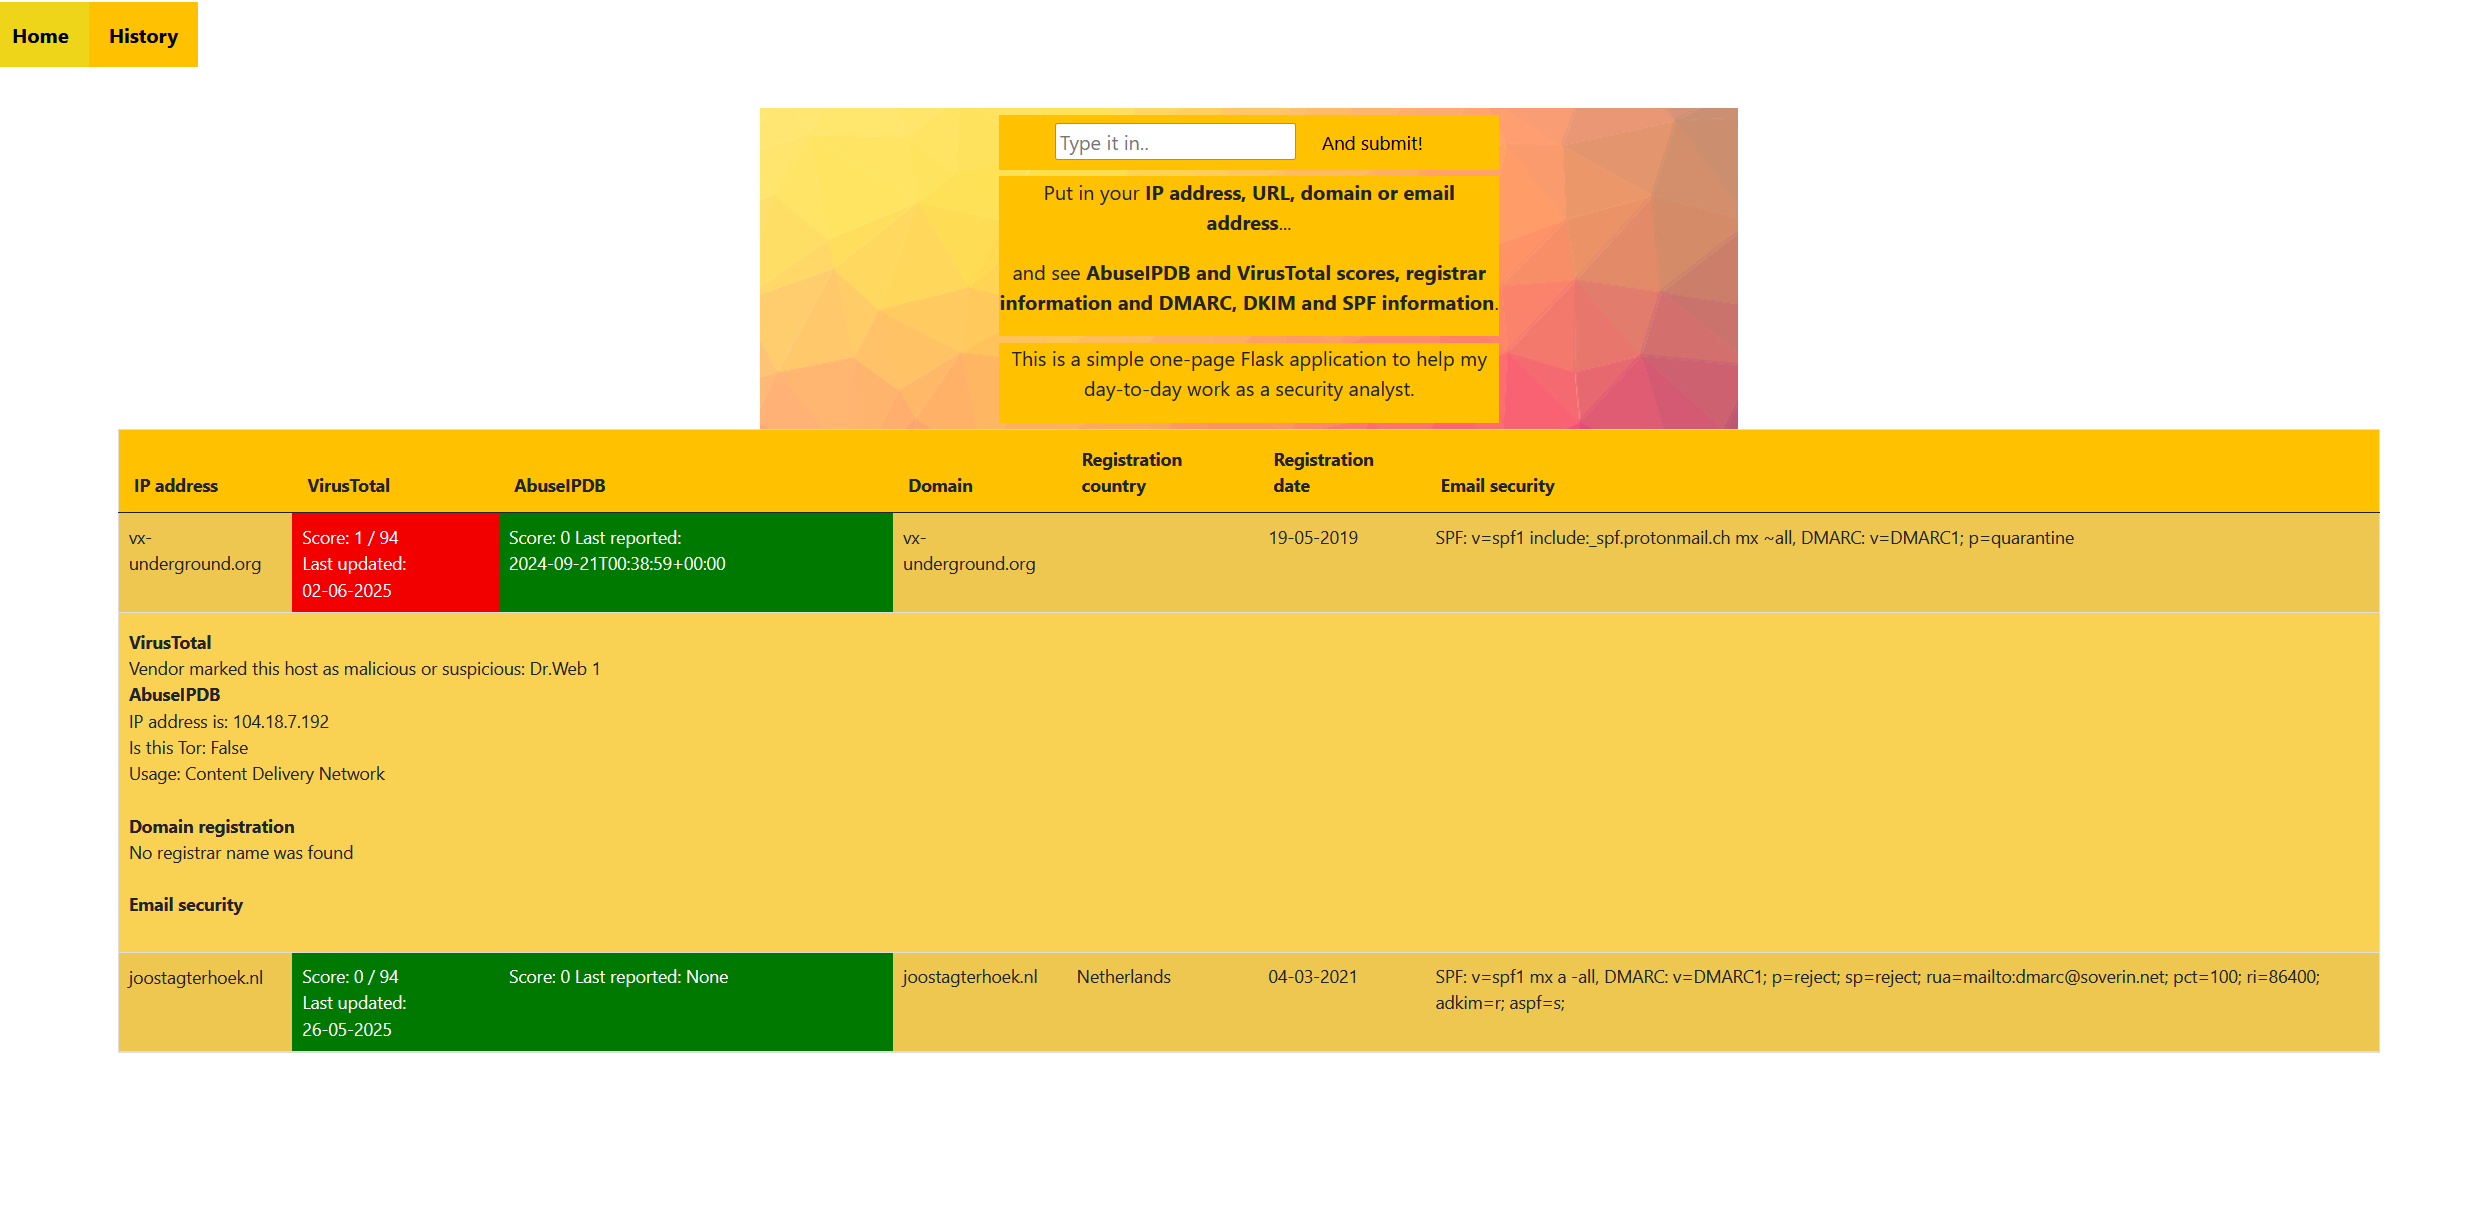Click 'Score: 0 Last reported: None' cell
The width and height of the screenshot is (2492, 1228).
point(696,1002)
